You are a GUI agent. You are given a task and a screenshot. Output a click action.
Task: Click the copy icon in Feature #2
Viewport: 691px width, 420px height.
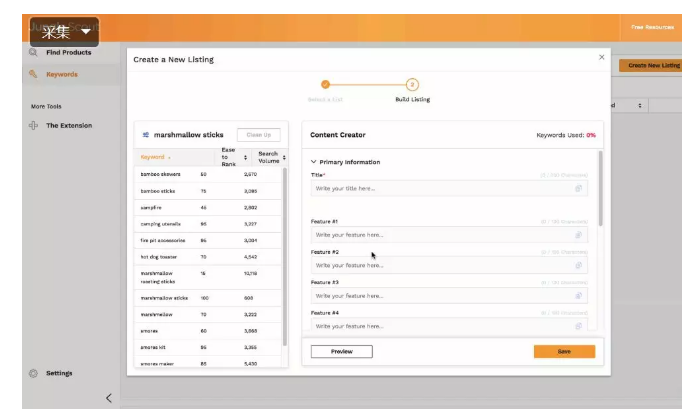click(578, 265)
